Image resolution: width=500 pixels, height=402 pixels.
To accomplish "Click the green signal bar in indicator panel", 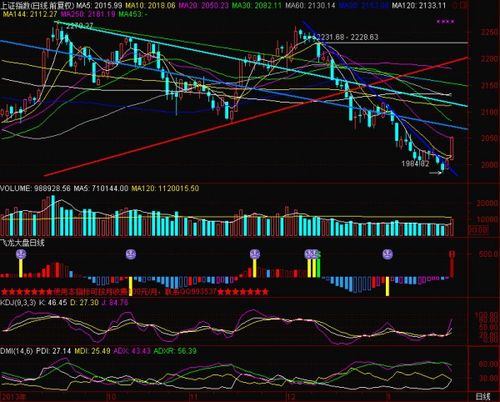I will click(318, 268).
